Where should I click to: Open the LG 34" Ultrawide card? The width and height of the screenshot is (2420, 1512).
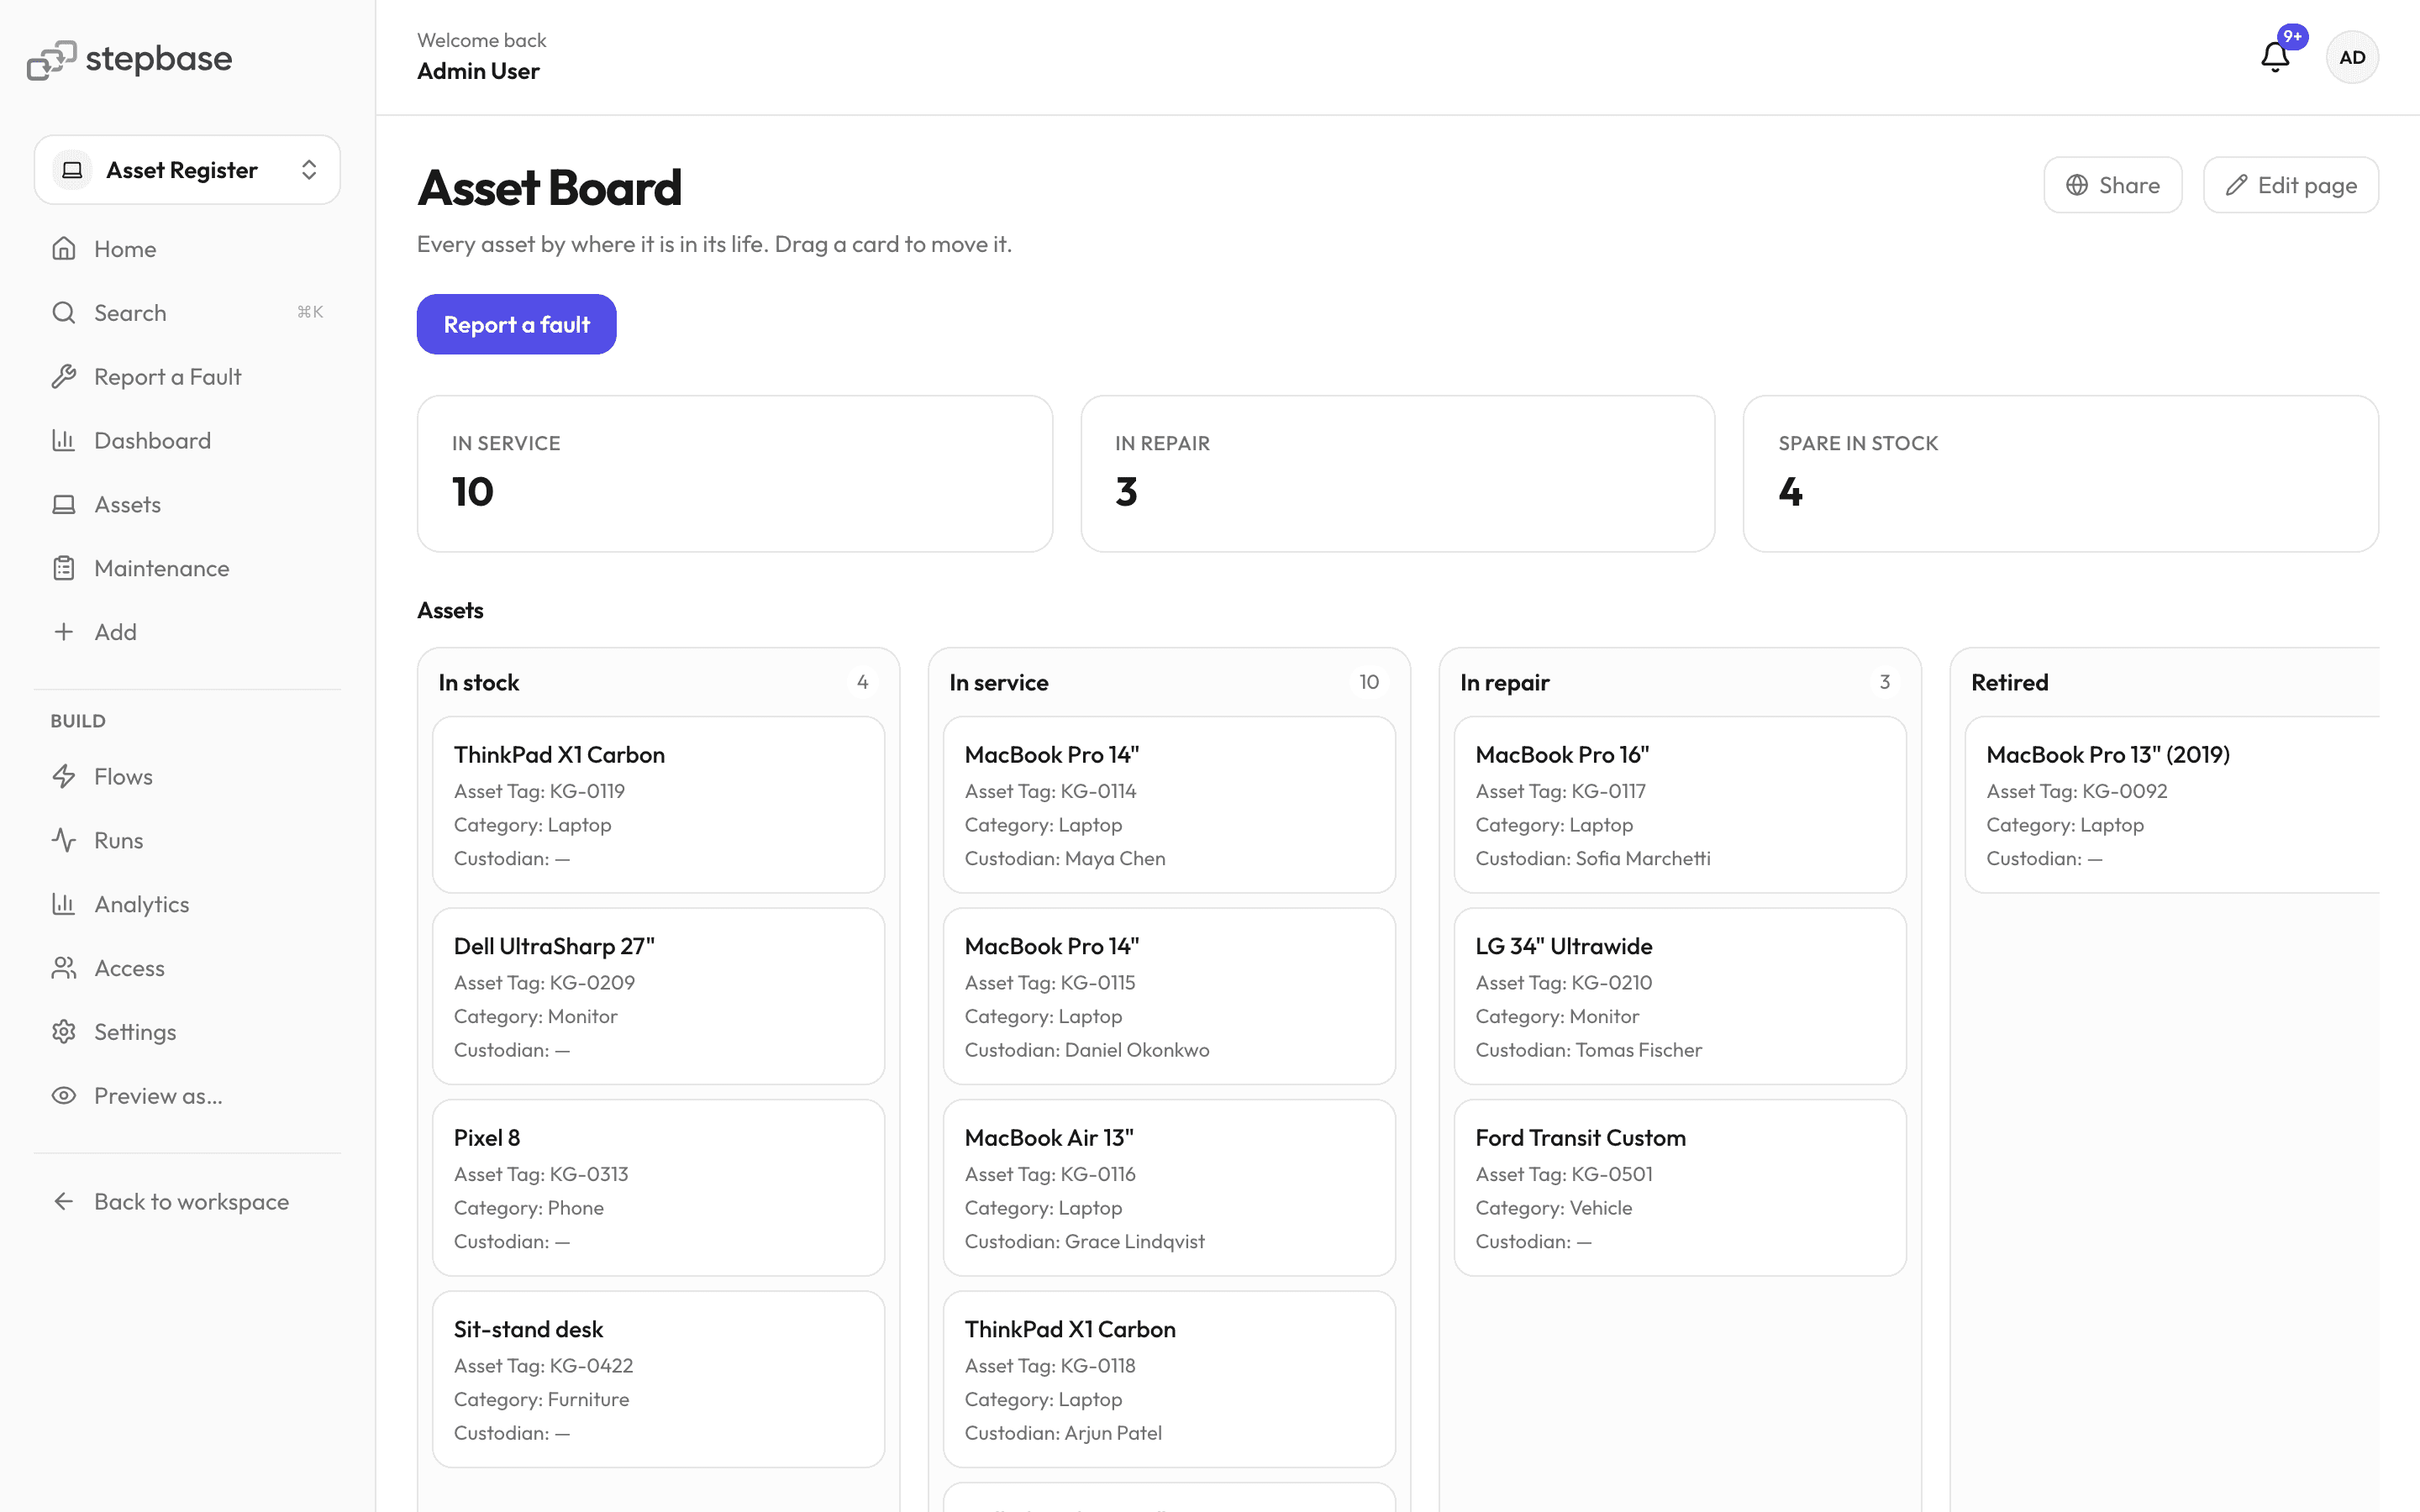pyautogui.click(x=1680, y=996)
